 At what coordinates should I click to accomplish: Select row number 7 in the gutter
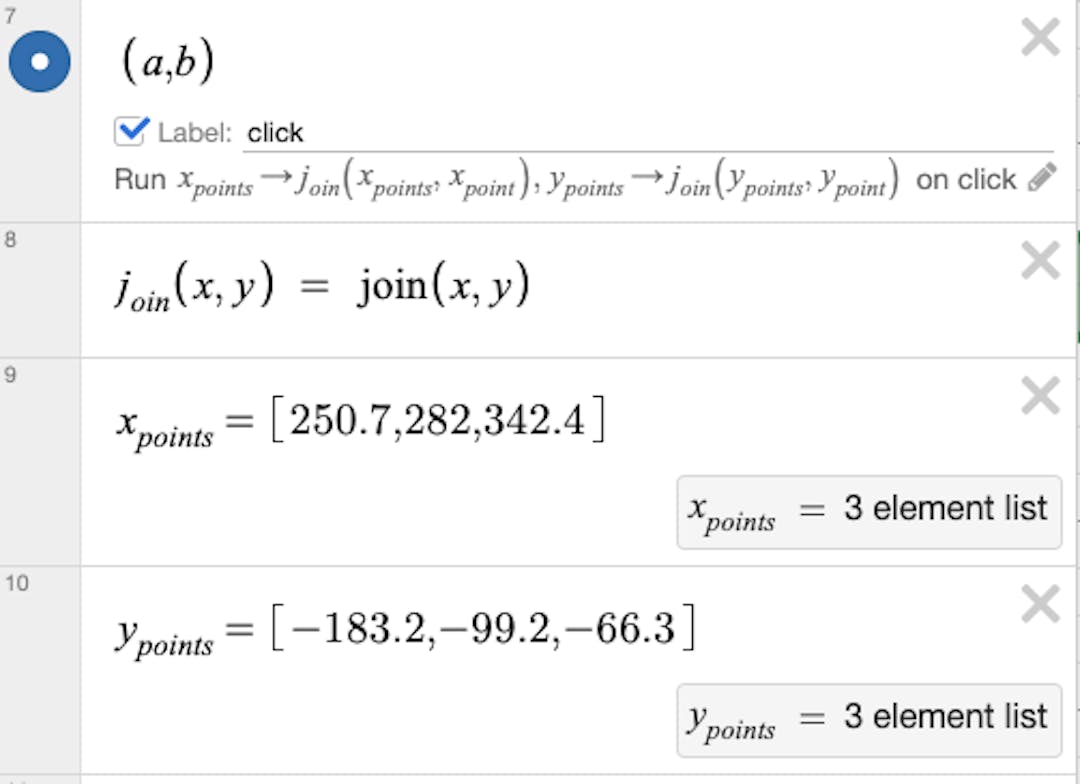[12, 14]
